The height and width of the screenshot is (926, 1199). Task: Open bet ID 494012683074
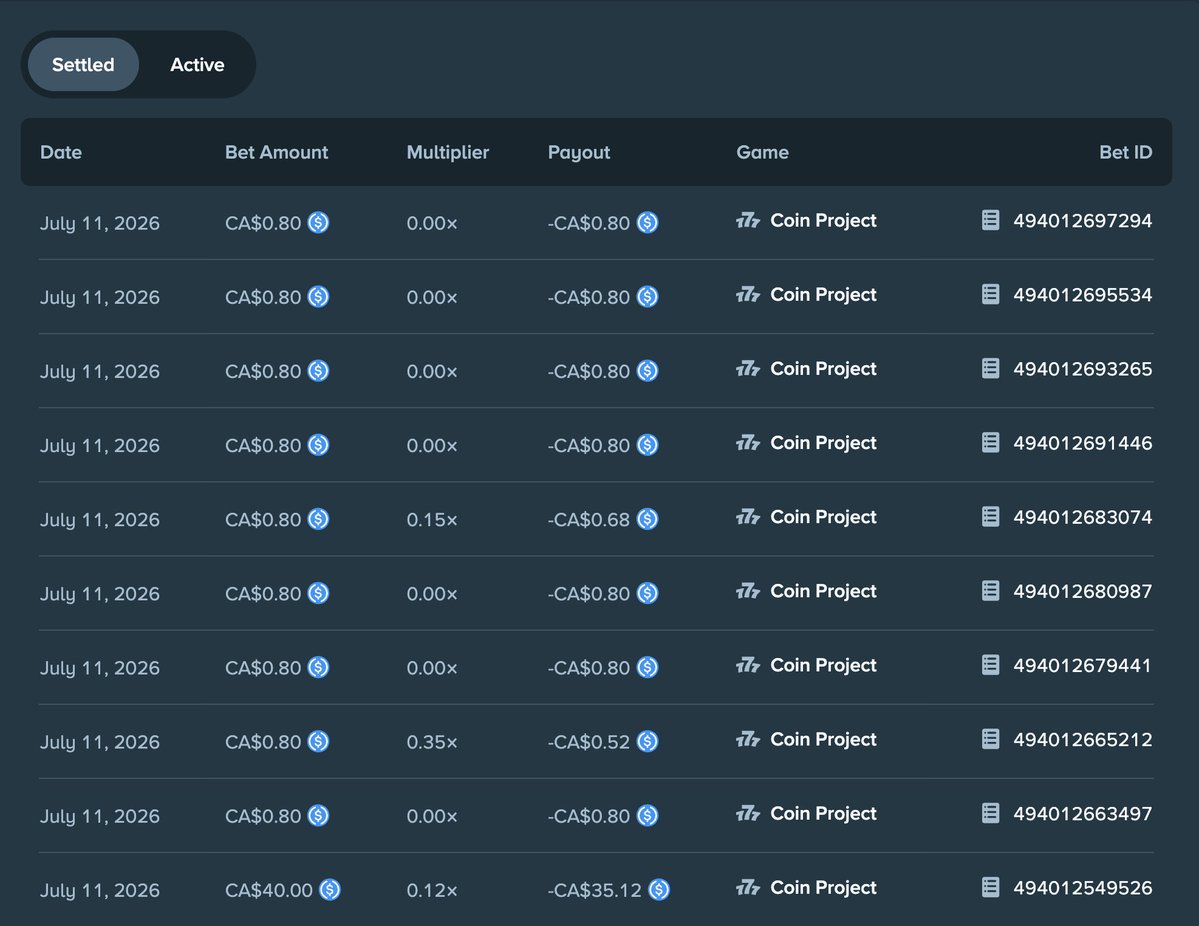(1082, 518)
